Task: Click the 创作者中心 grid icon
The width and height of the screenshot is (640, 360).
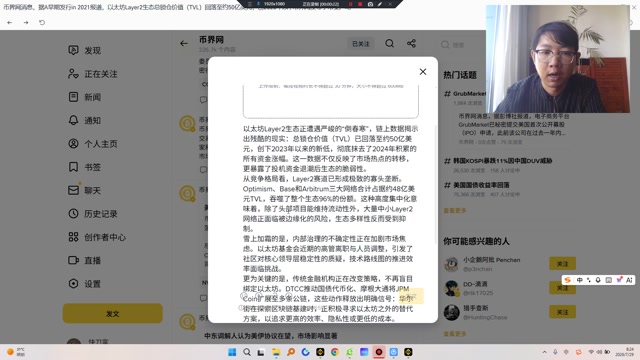Action: [73, 237]
